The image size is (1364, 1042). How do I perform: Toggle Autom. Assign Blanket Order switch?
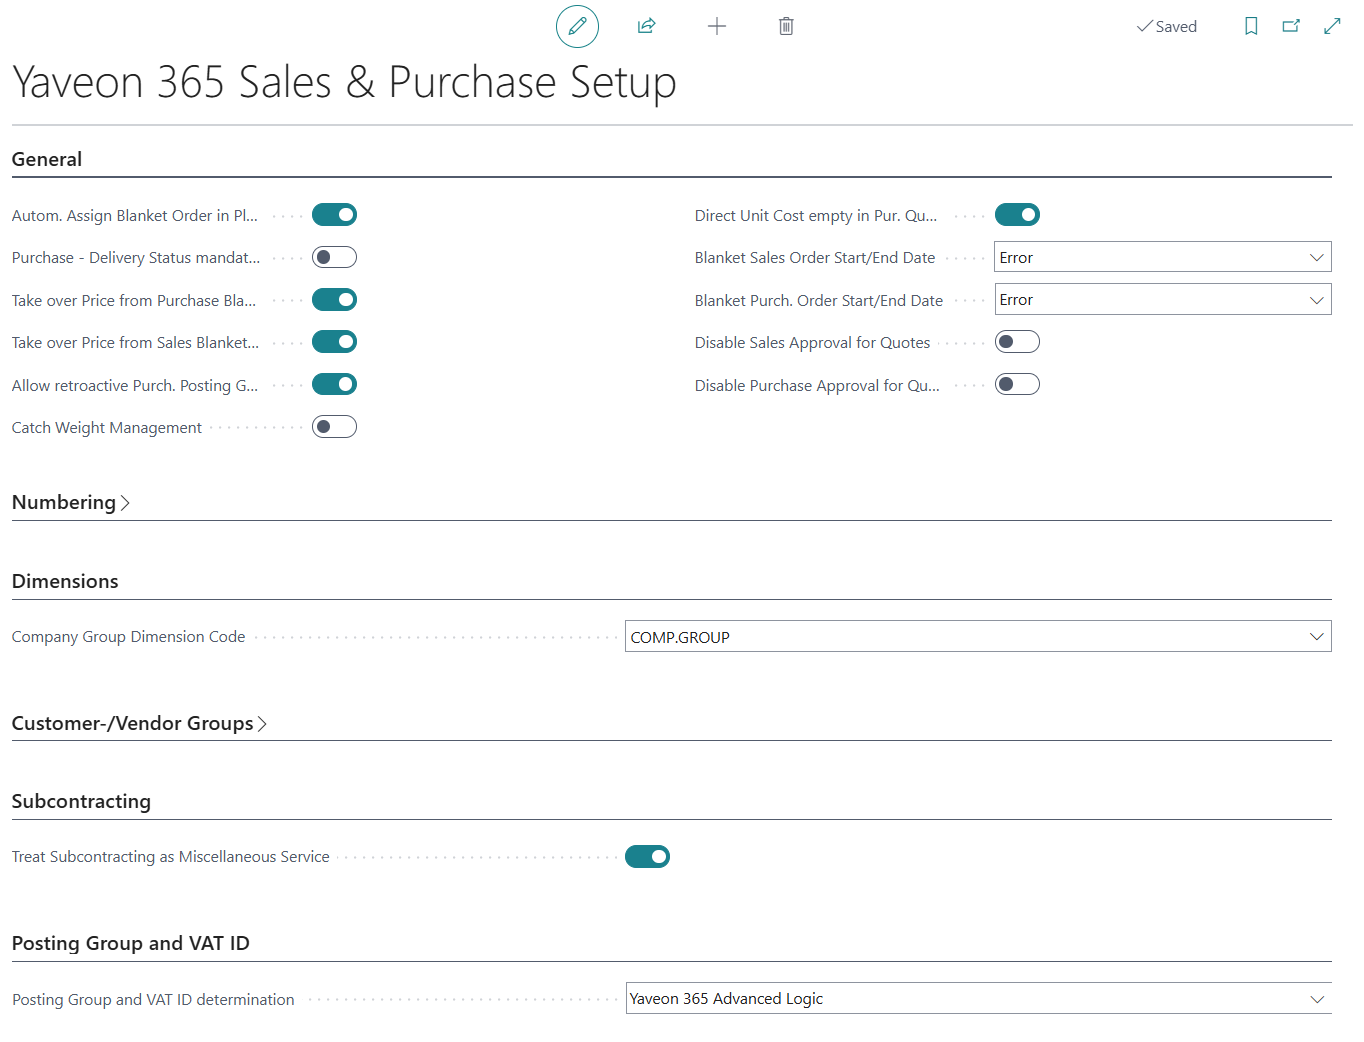[334, 215]
